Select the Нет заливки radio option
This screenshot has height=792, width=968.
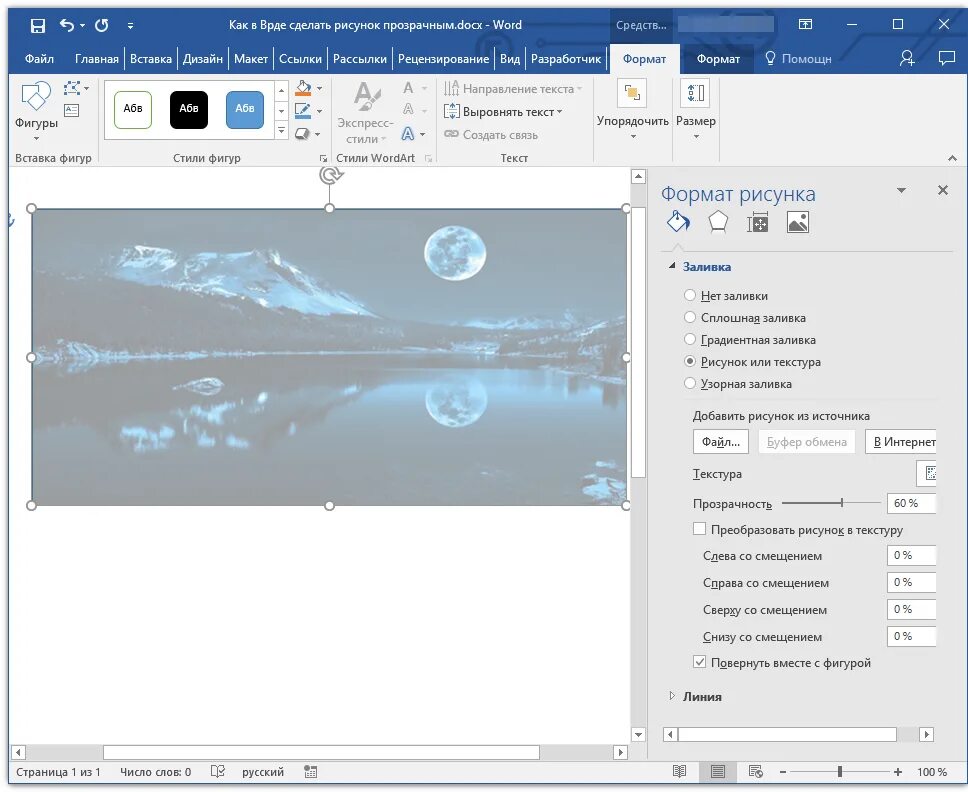pyautogui.click(x=690, y=295)
